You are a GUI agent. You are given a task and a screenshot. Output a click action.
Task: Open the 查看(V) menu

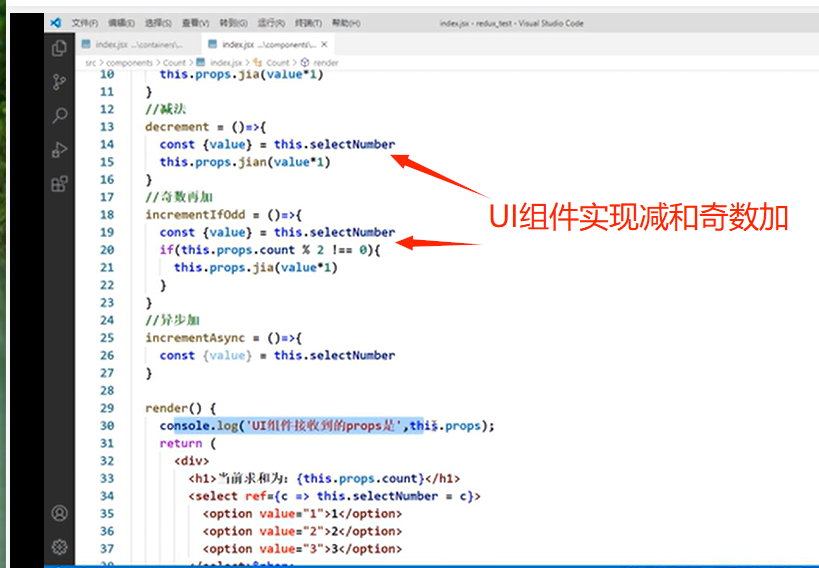pyautogui.click(x=195, y=23)
